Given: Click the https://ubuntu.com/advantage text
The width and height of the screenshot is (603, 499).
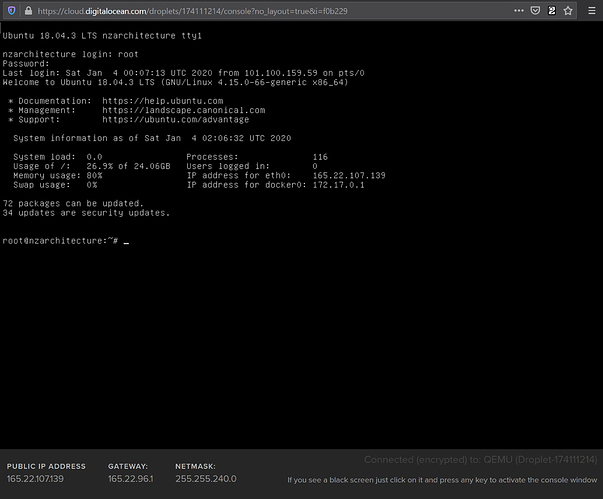Looking at the screenshot, I should pos(175,120).
